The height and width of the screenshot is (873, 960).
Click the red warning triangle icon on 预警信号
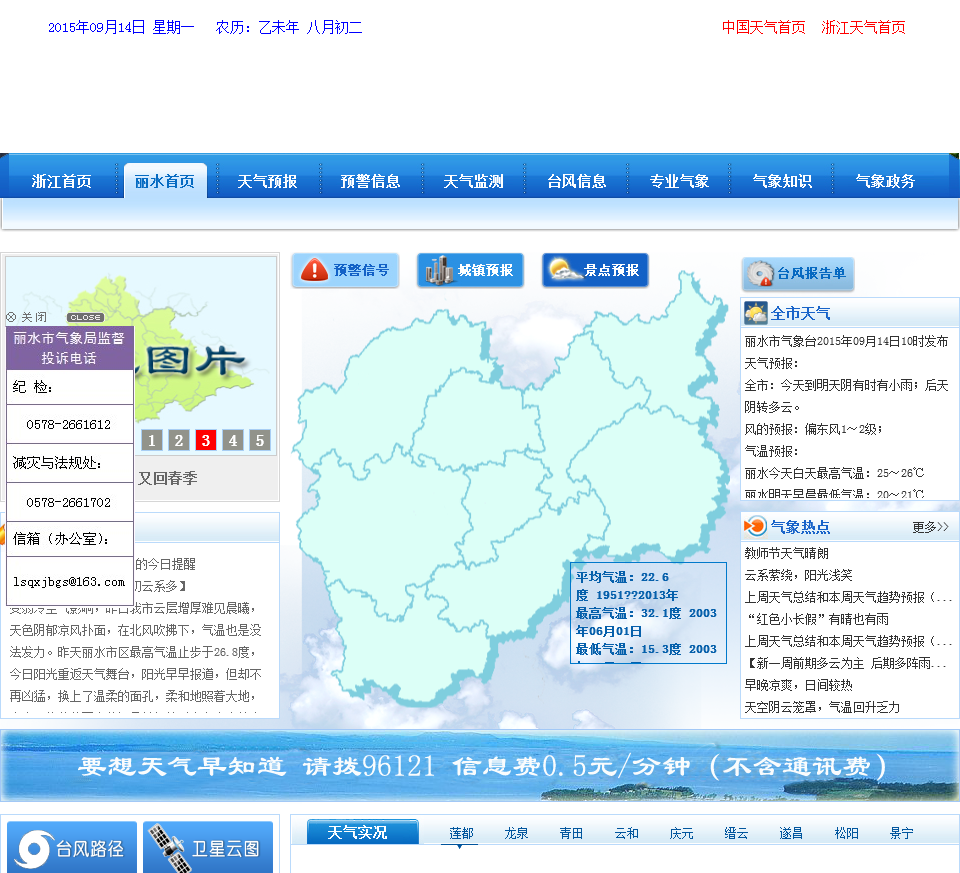pyautogui.click(x=315, y=269)
